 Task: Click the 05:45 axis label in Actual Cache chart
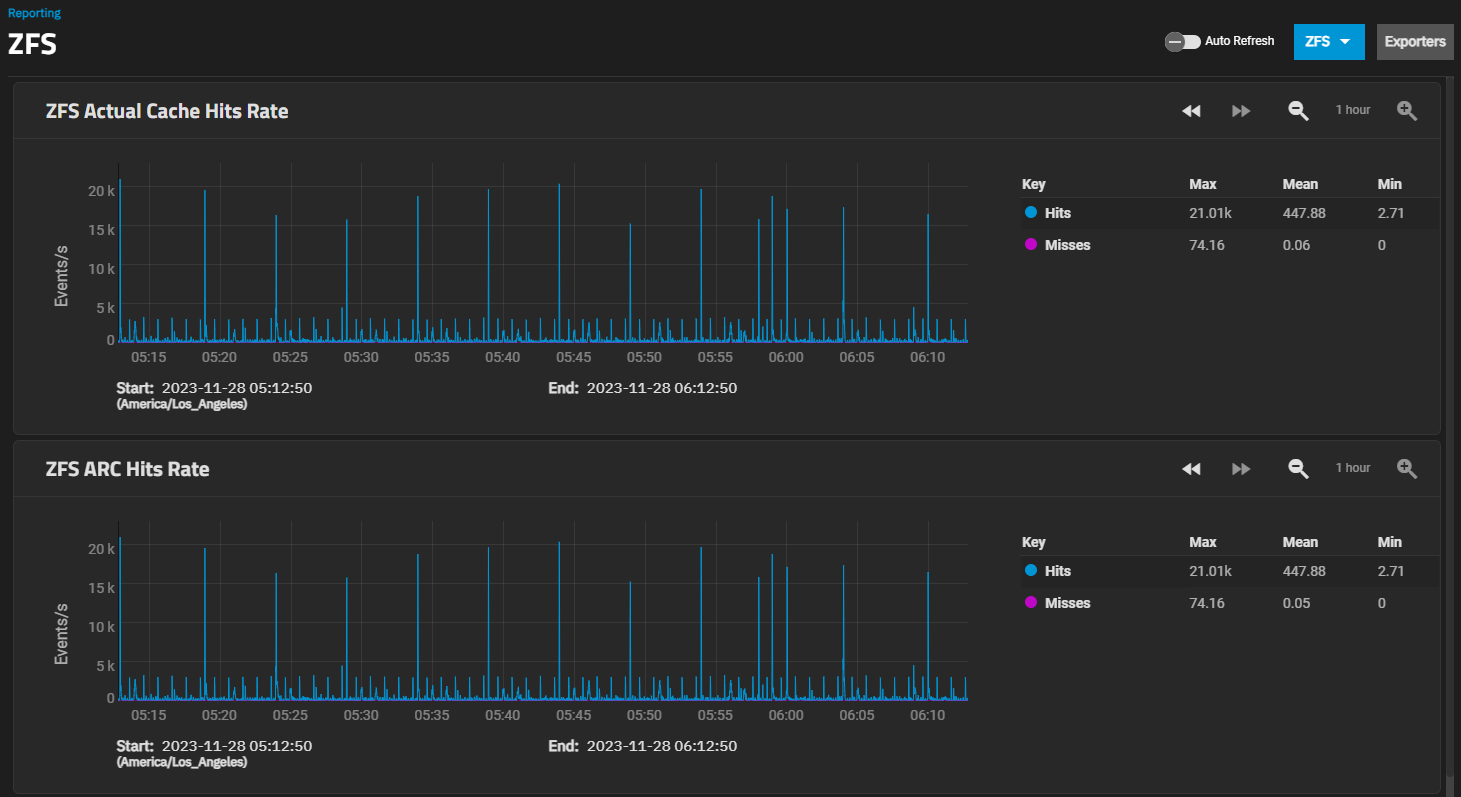pyautogui.click(x=574, y=357)
